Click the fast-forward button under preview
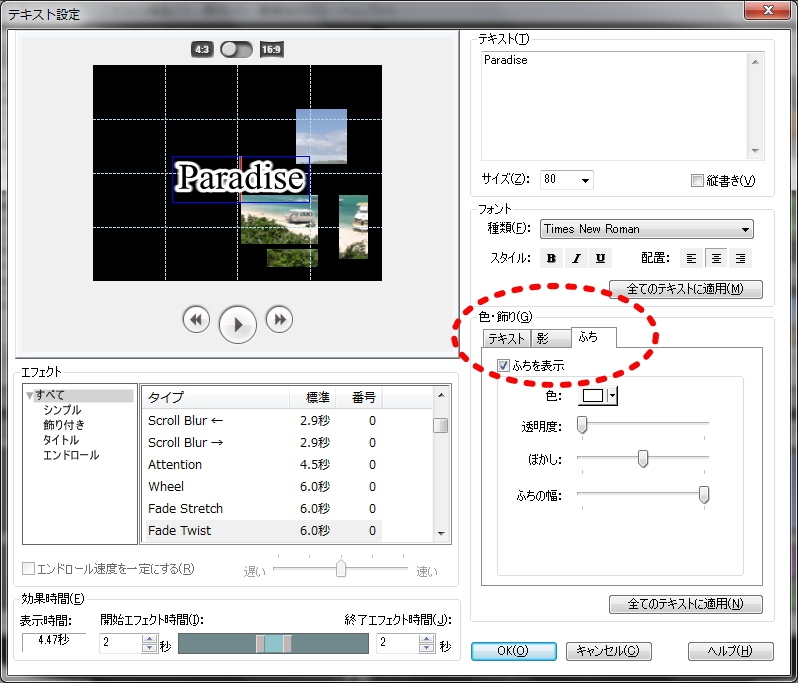The width and height of the screenshot is (798, 683). [280, 319]
